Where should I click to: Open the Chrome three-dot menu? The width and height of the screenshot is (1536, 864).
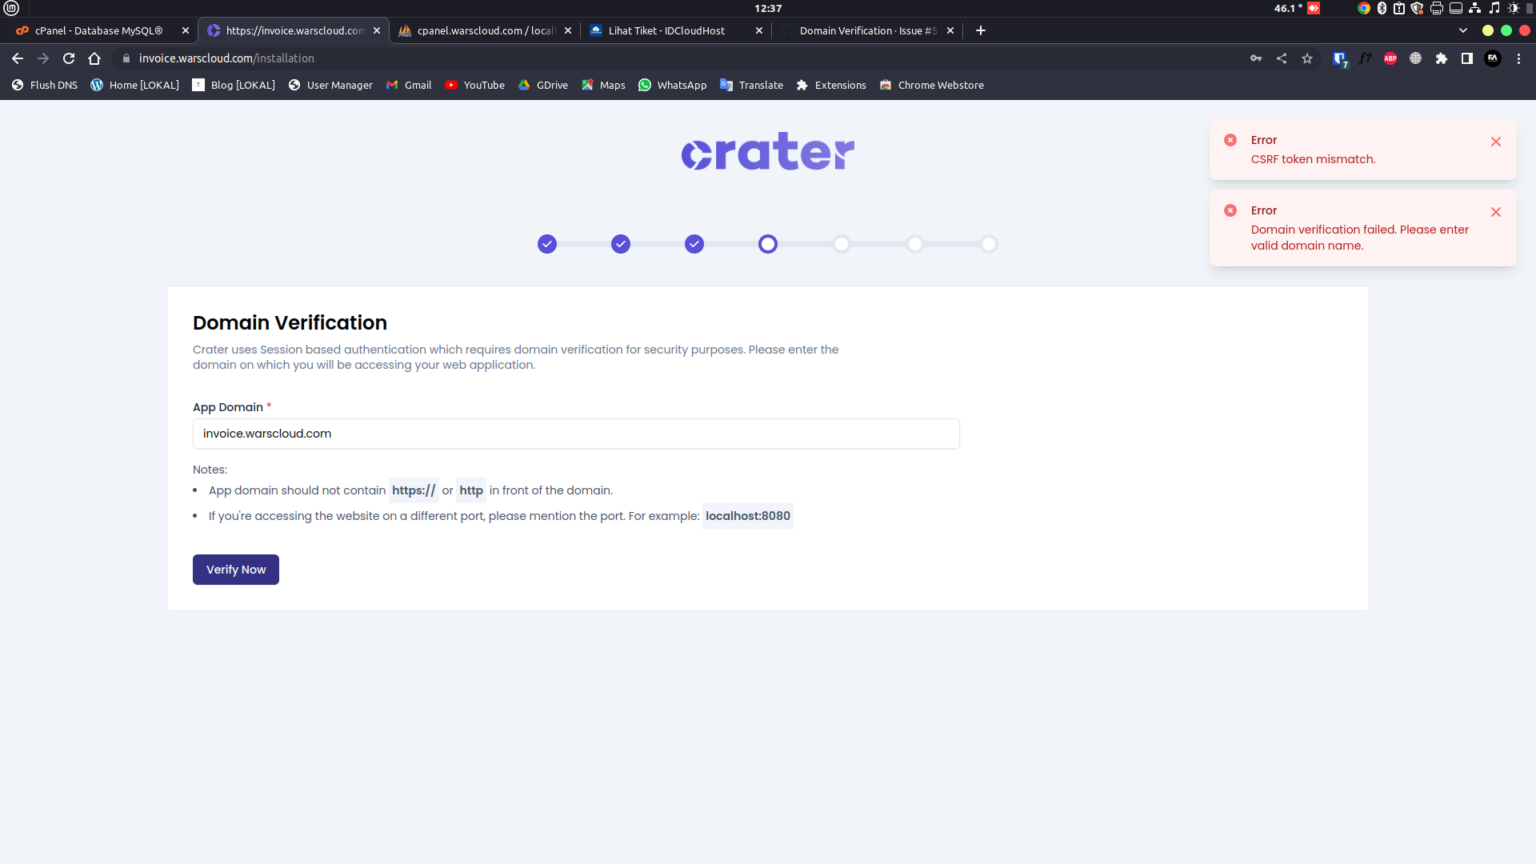(x=1519, y=58)
